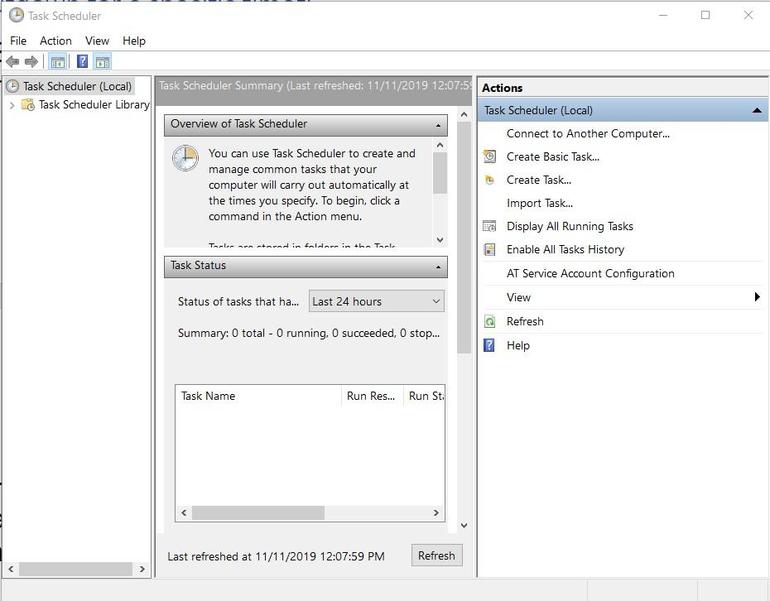The height and width of the screenshot is (601, 770).
Task: Click Help in the Actions pane
Action: 518,345
